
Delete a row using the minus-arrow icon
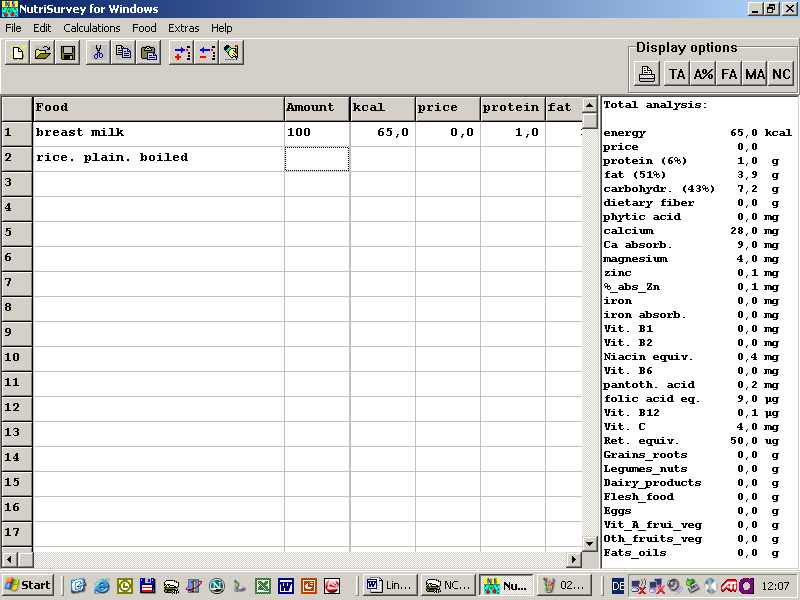point(206,53)
